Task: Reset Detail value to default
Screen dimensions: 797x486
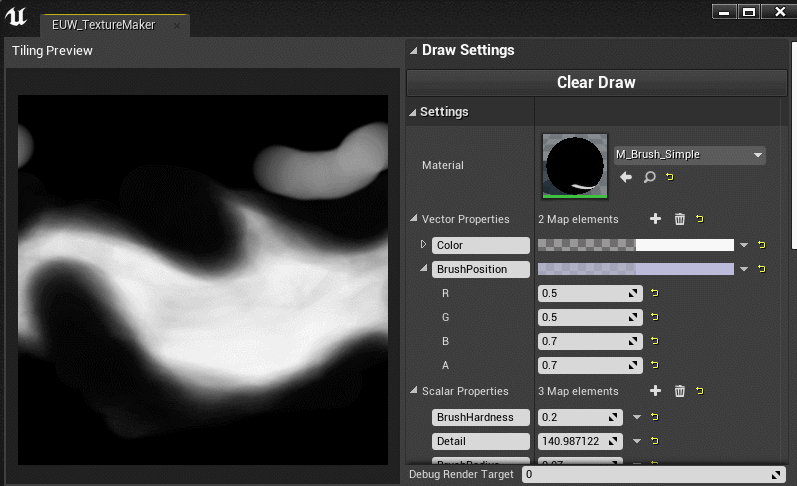Action: (655, 441)
